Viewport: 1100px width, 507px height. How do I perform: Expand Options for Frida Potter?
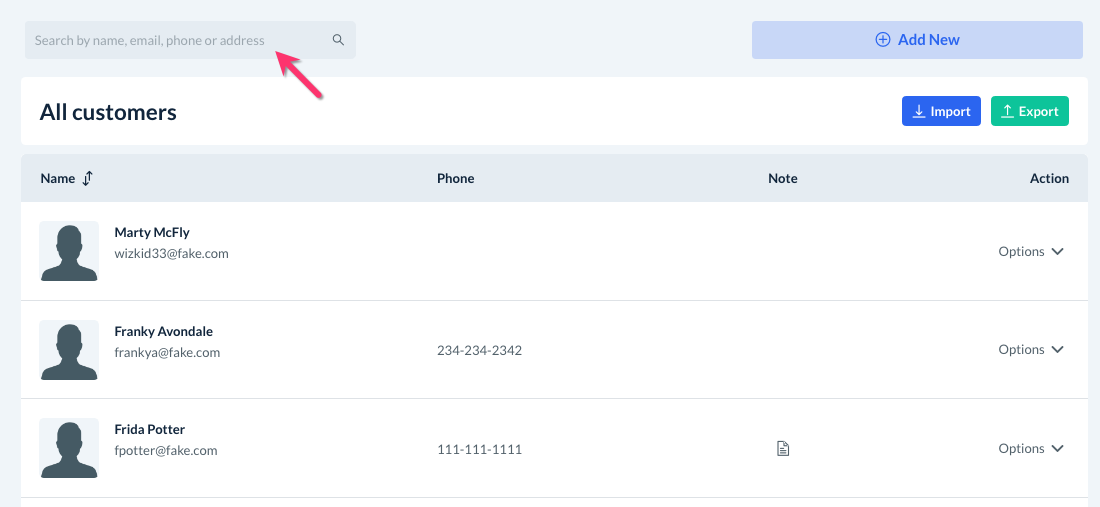point(1031,449)
